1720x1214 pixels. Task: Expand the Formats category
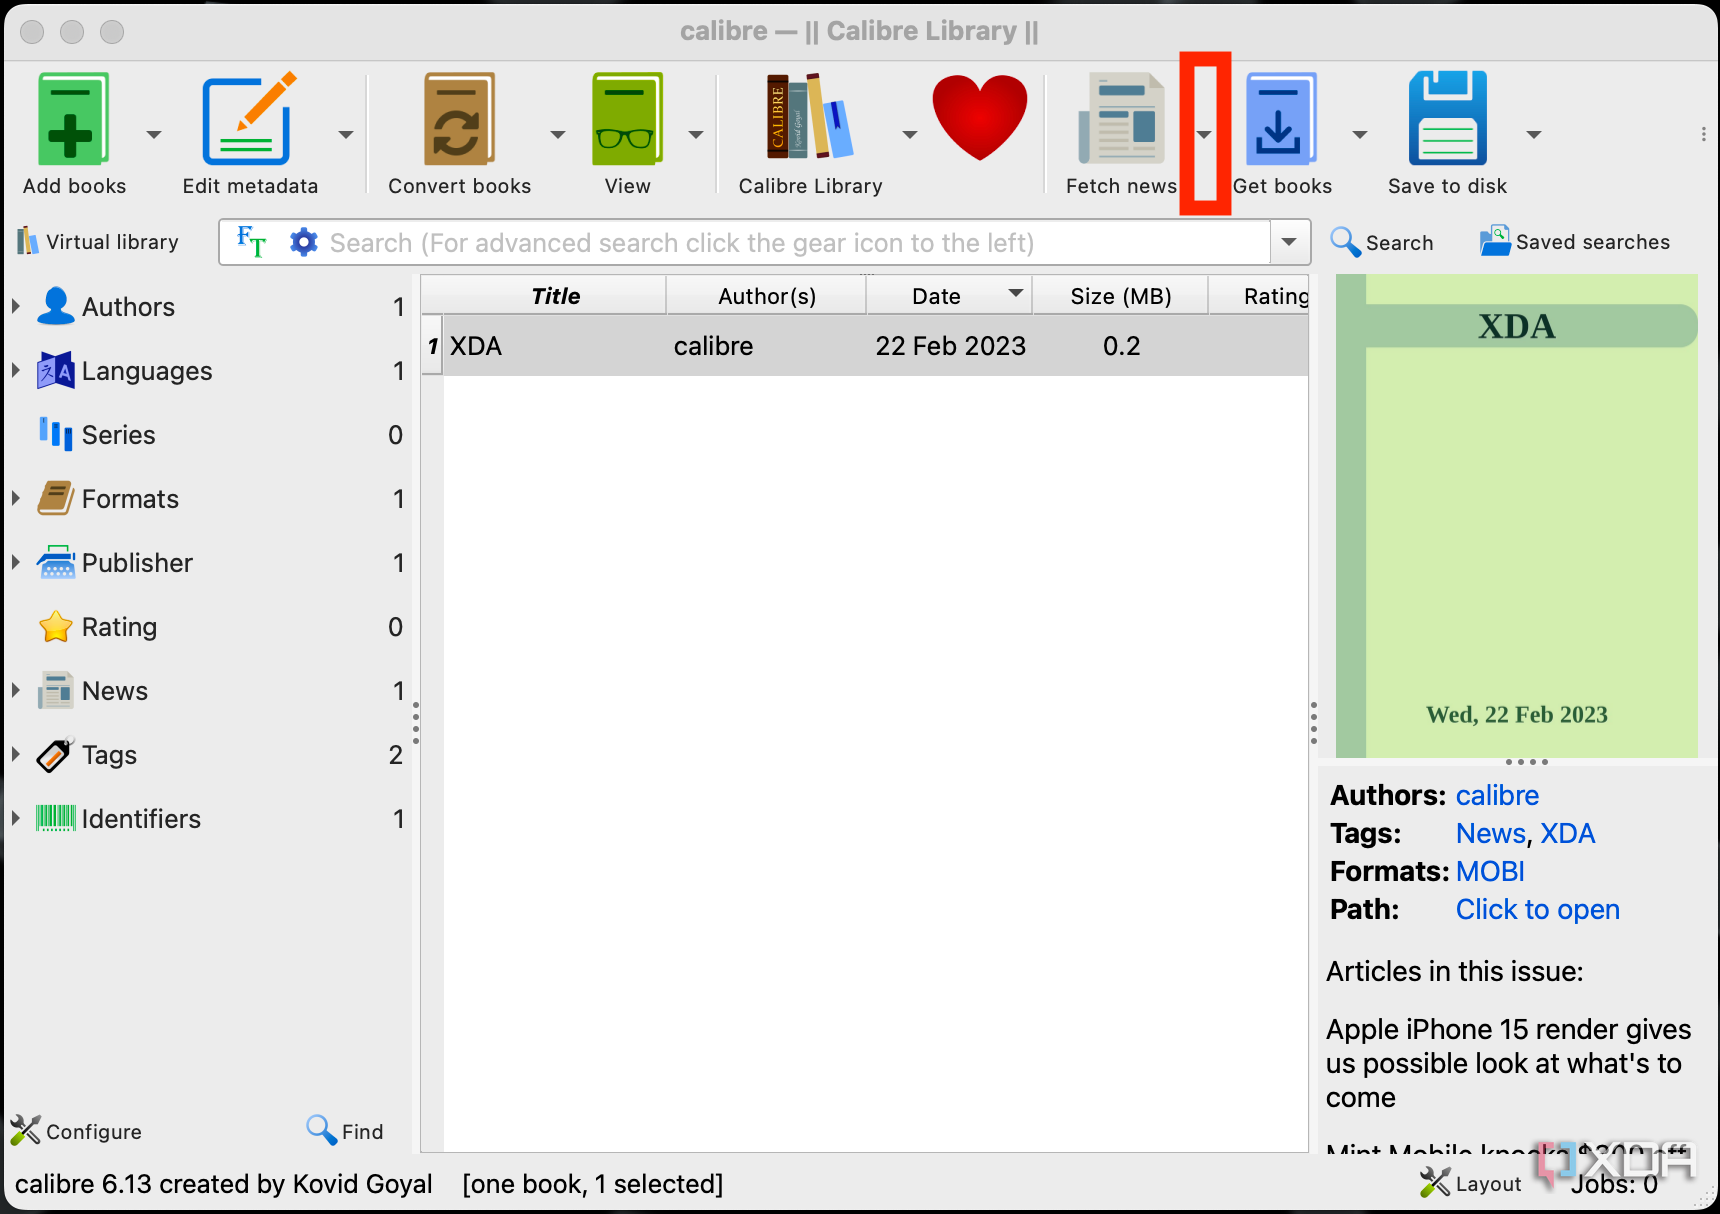[16, 498]
